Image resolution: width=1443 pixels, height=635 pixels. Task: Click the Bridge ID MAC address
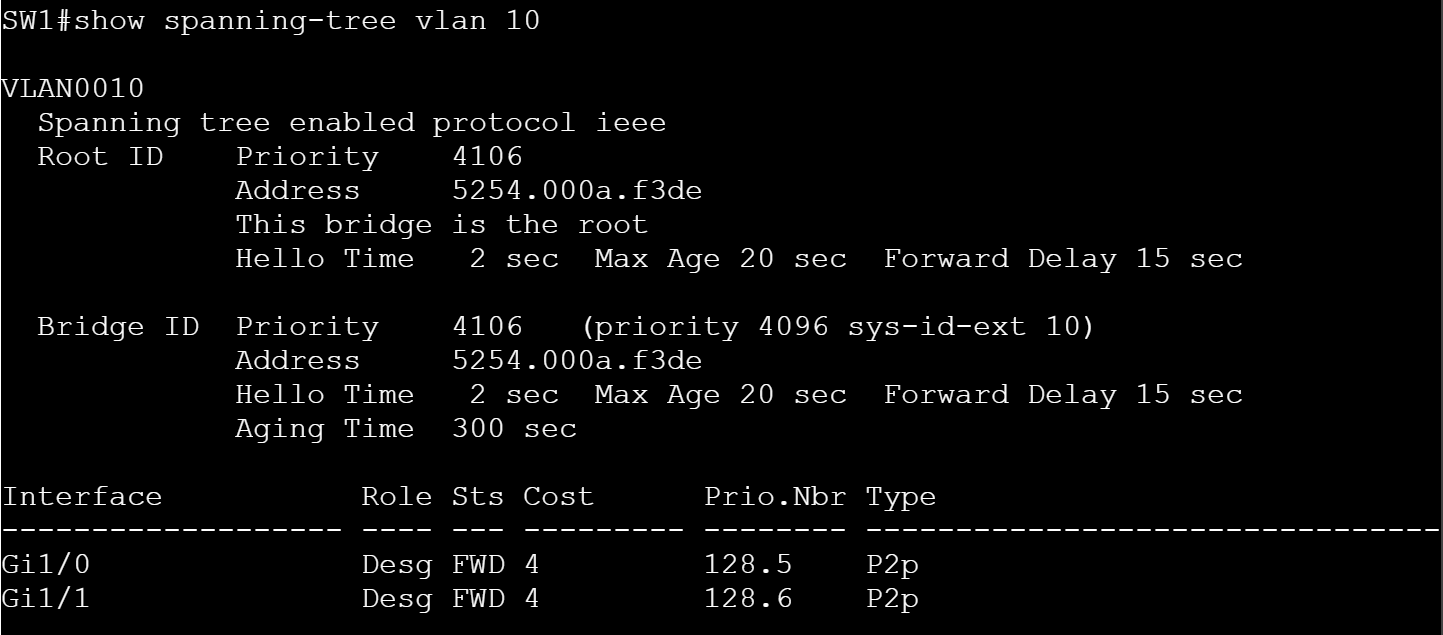click(577, 361)
